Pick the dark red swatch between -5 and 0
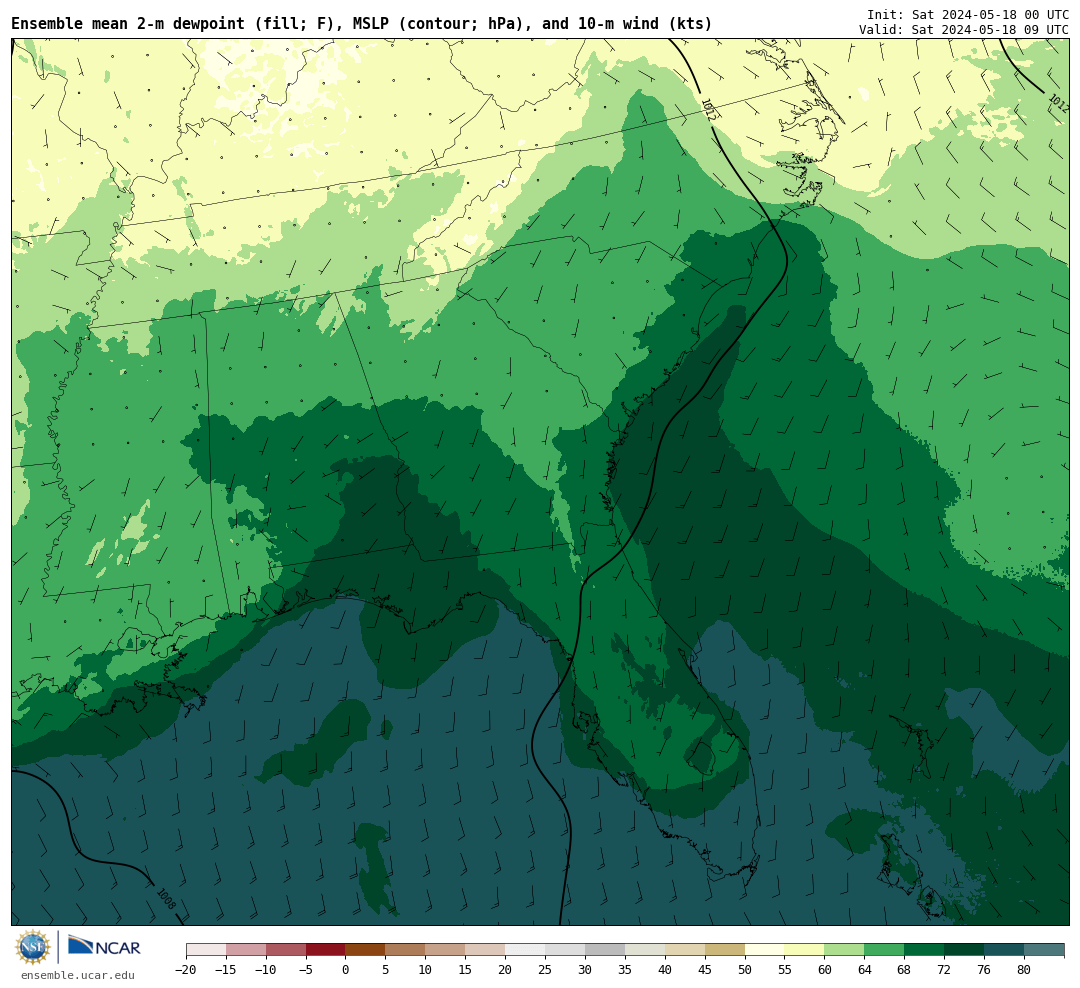The width and height of the screenshot is (1080, 988). click(326, 950)
